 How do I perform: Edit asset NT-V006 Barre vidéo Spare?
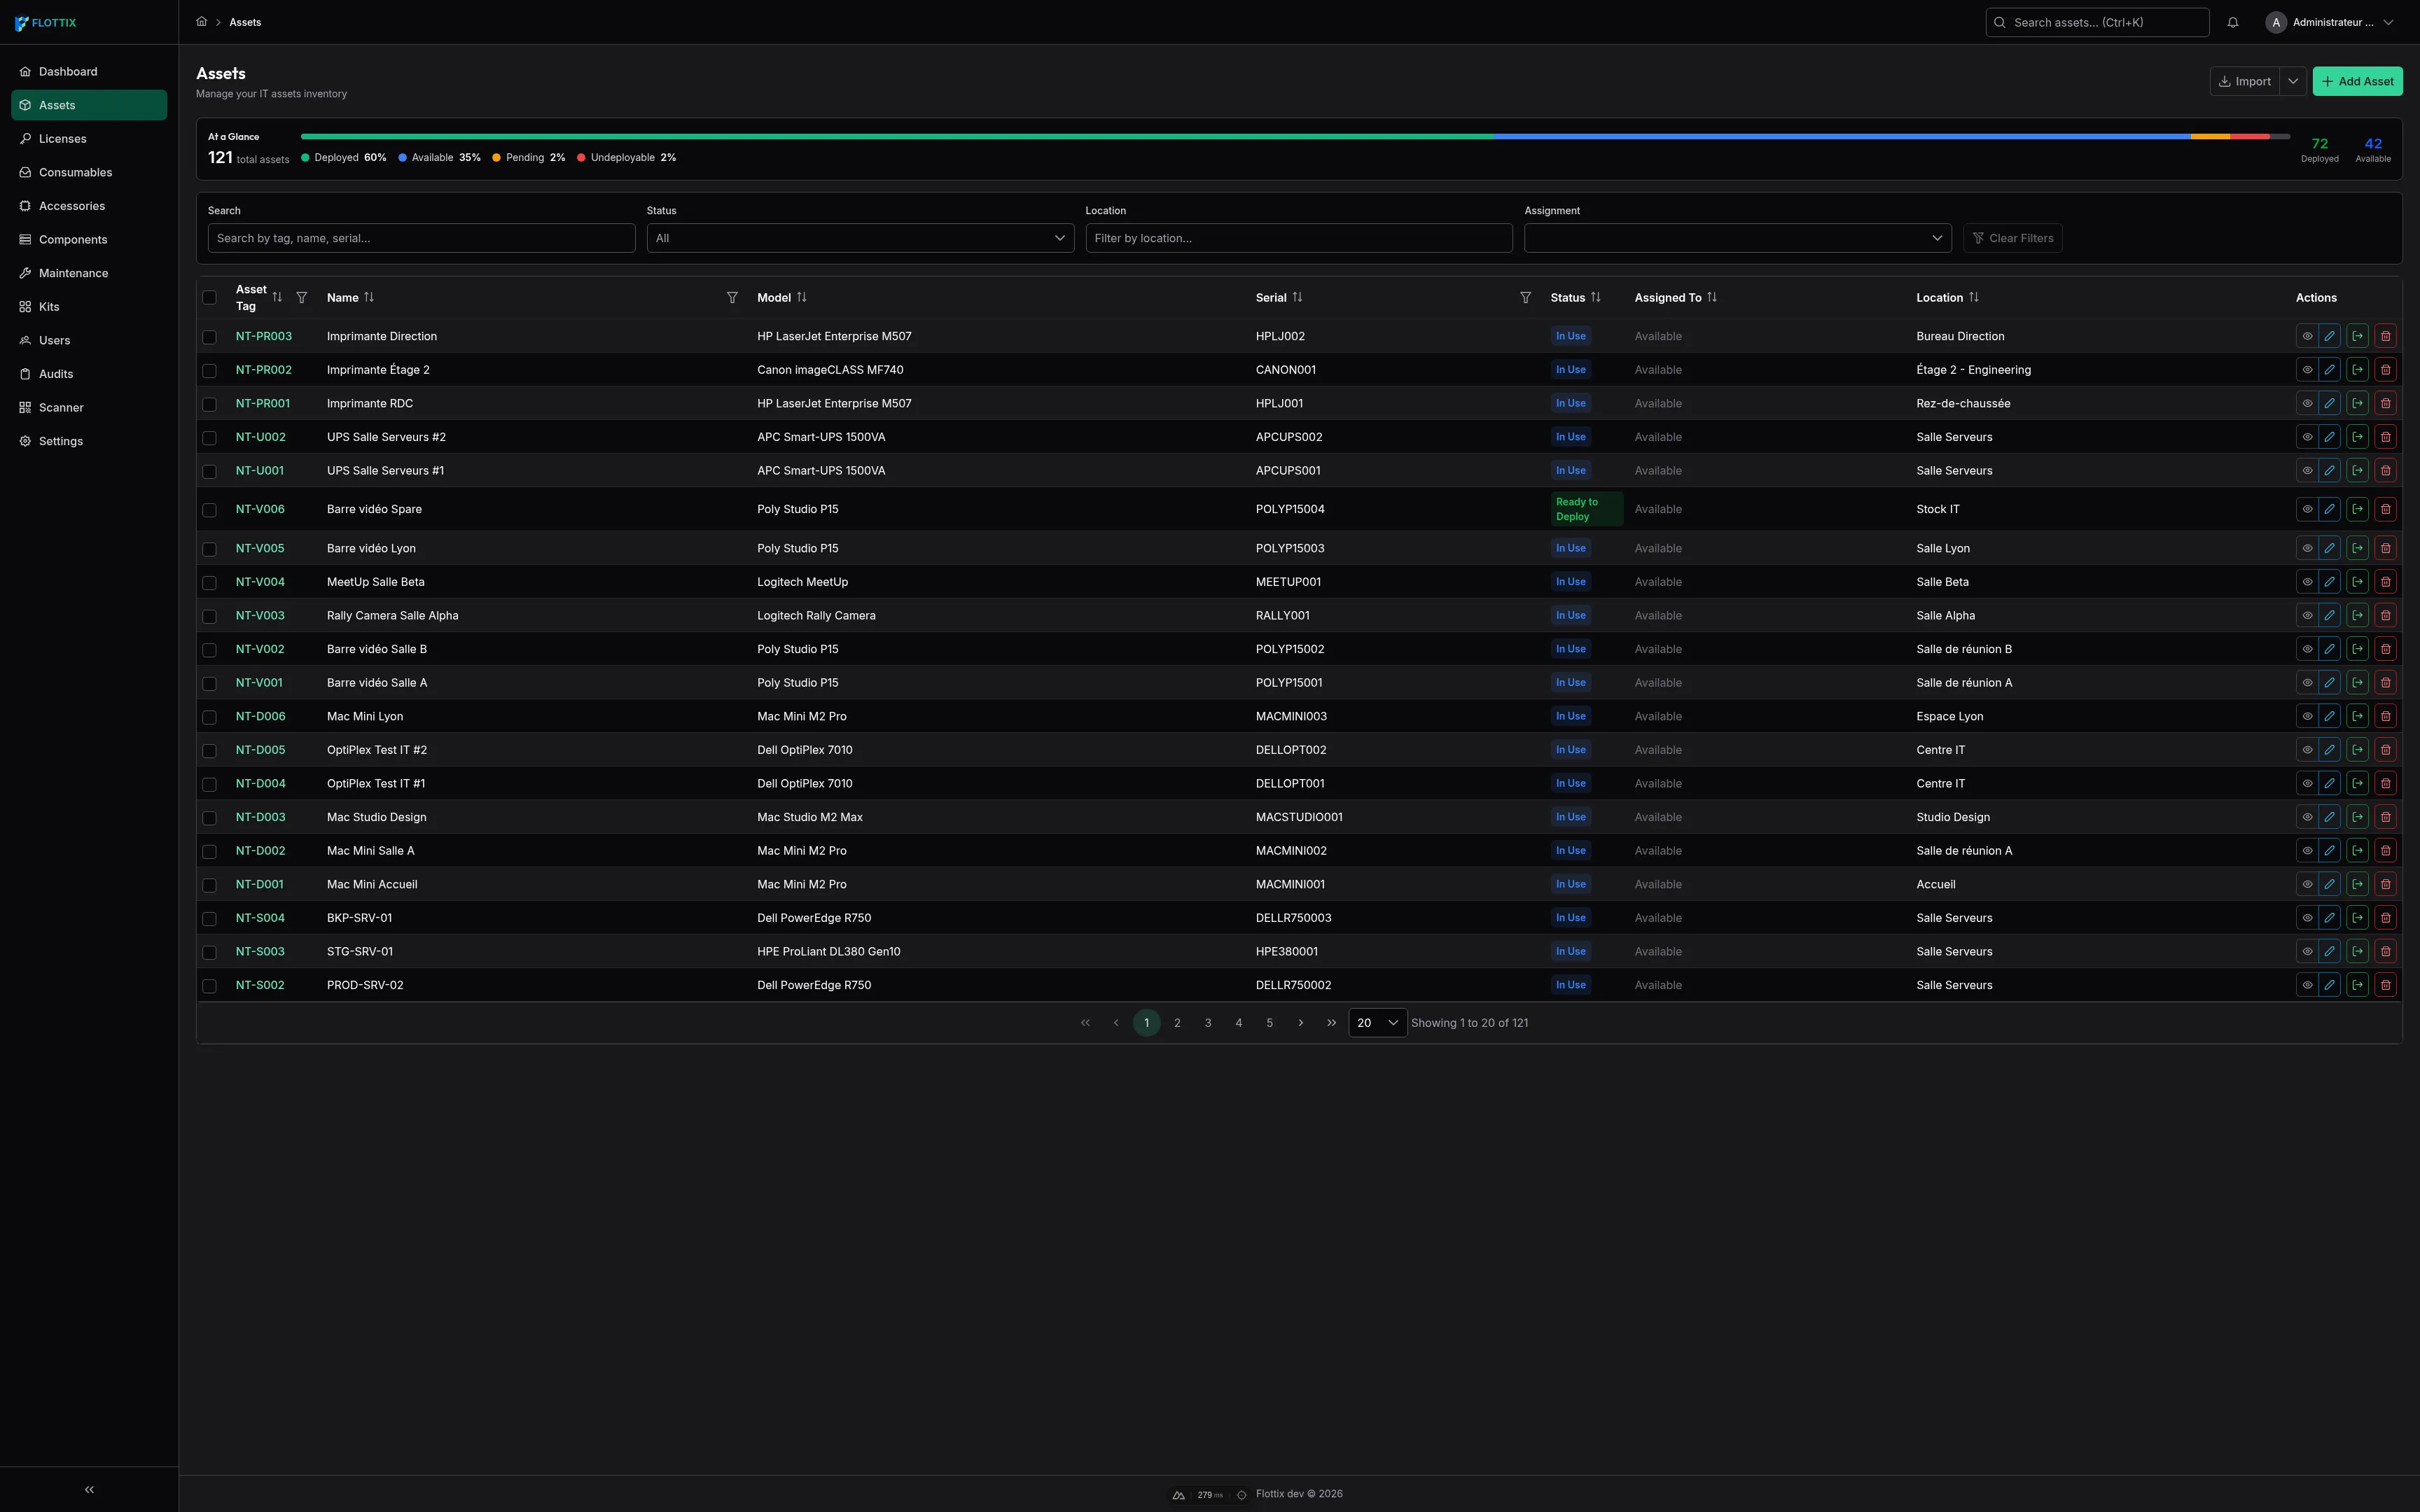(2329, 509)
